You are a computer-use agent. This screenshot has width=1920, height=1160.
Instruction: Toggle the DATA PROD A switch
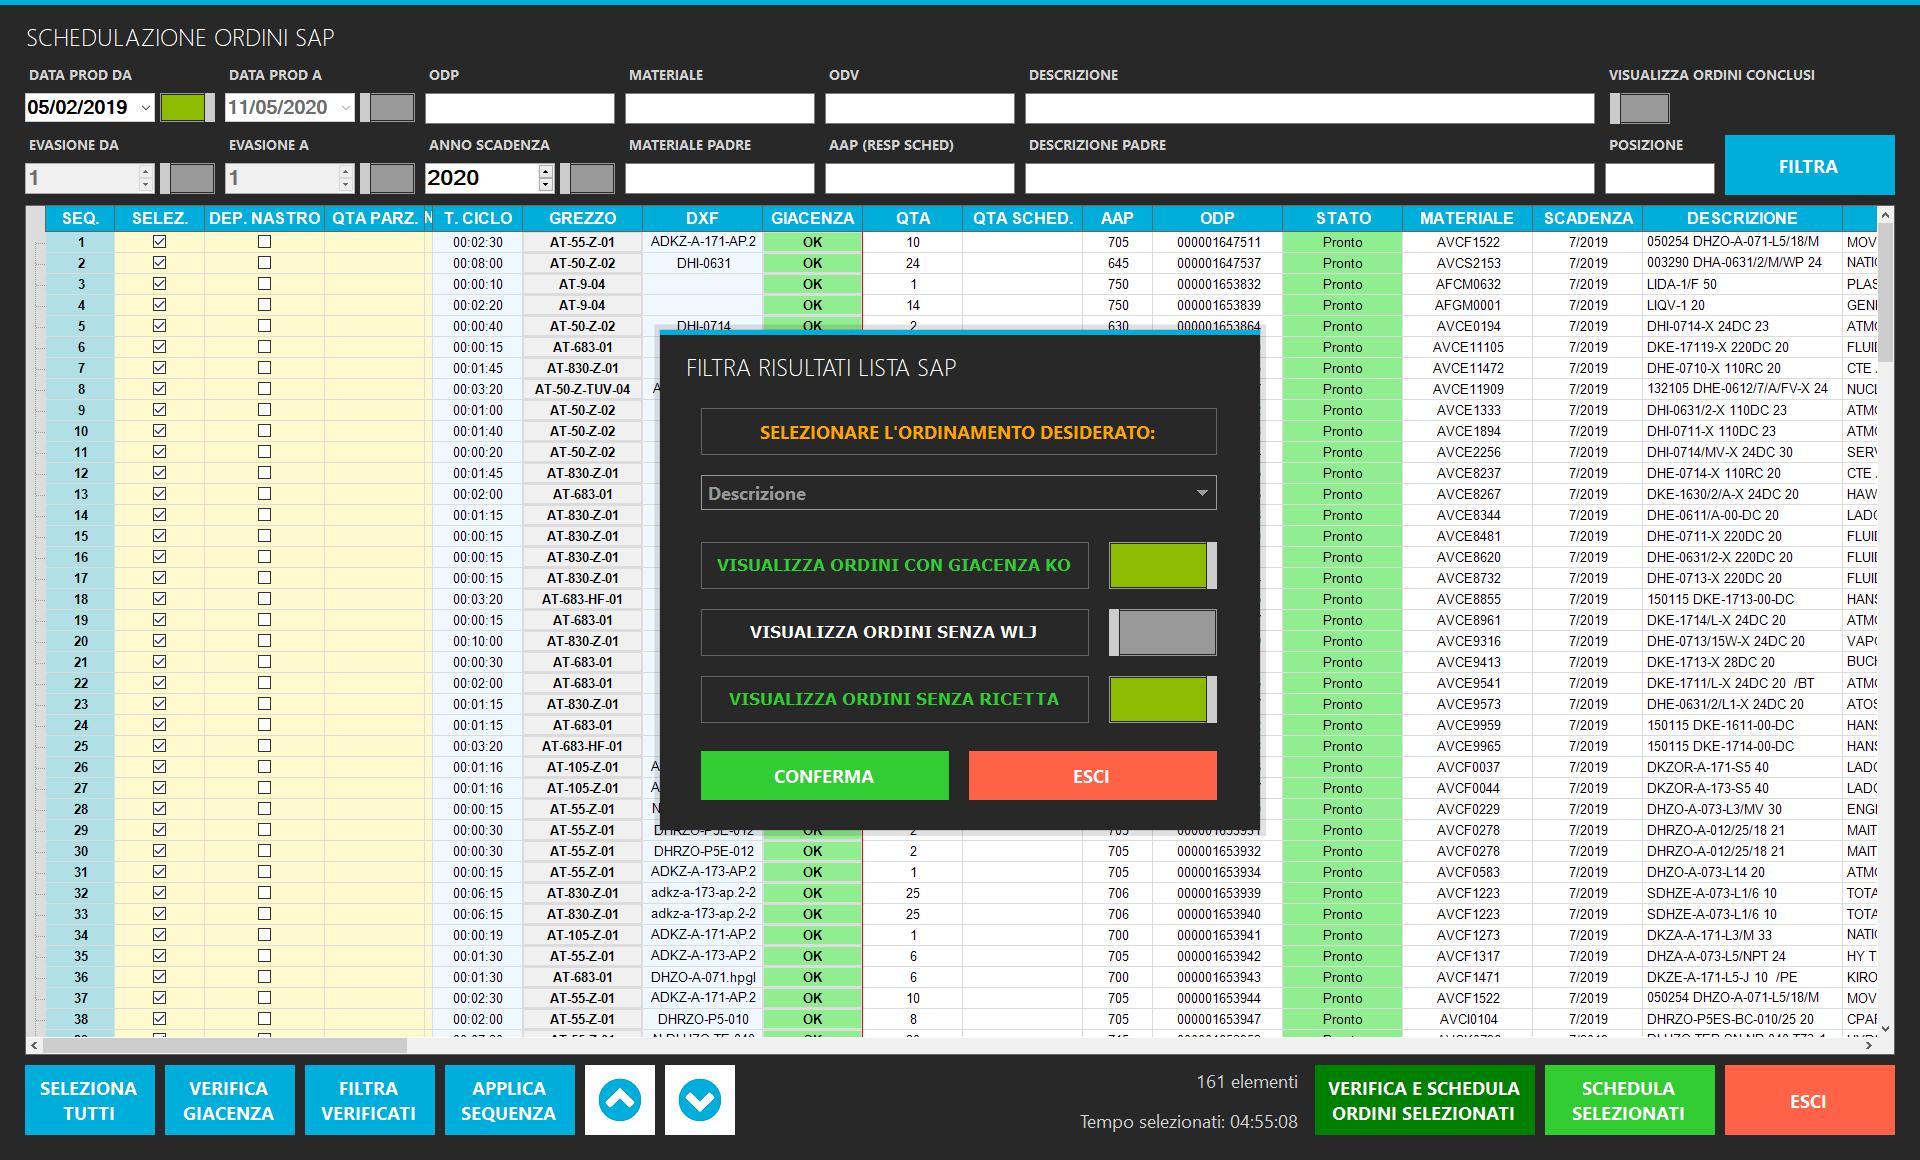[387, 108]
